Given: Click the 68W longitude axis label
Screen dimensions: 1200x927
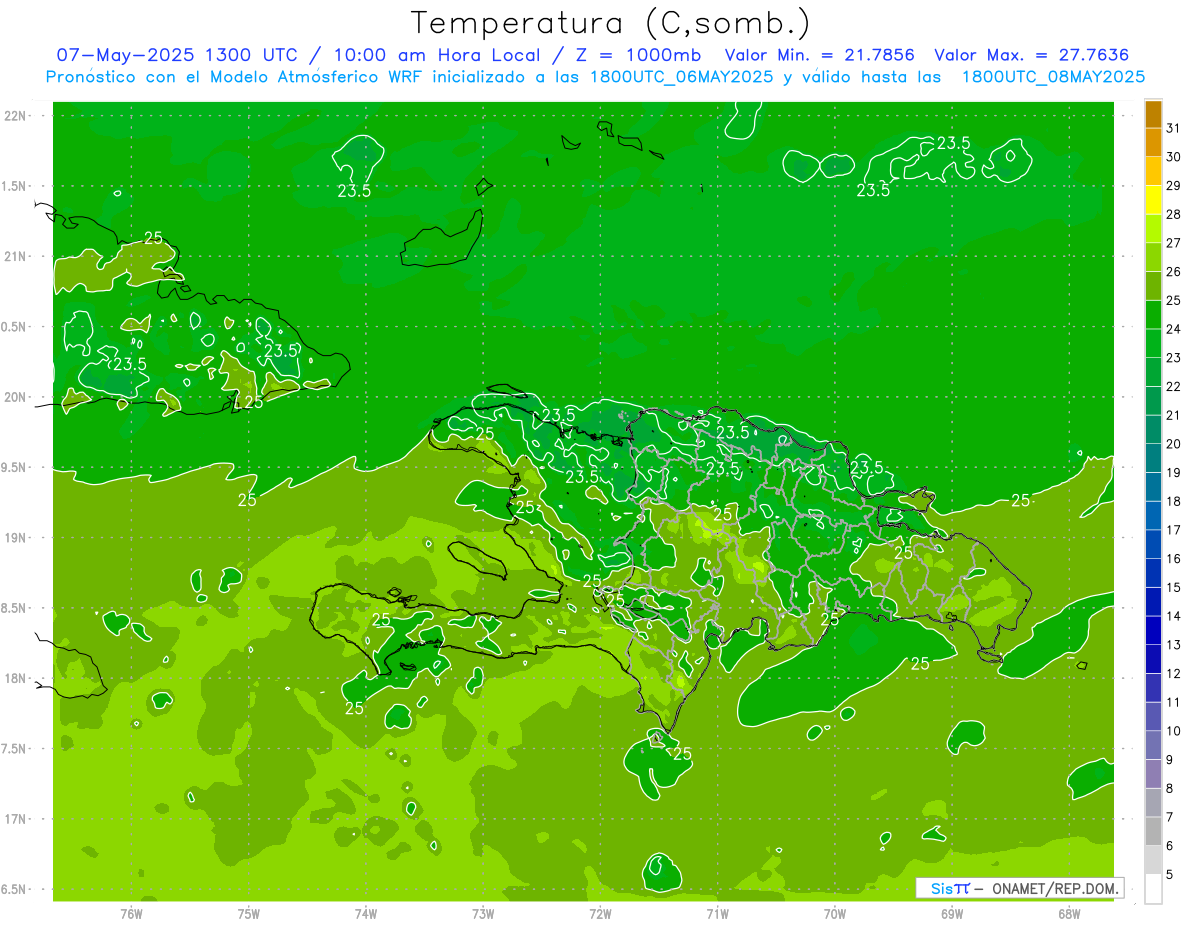Looking at the screenshot, I should [1069, 913].
